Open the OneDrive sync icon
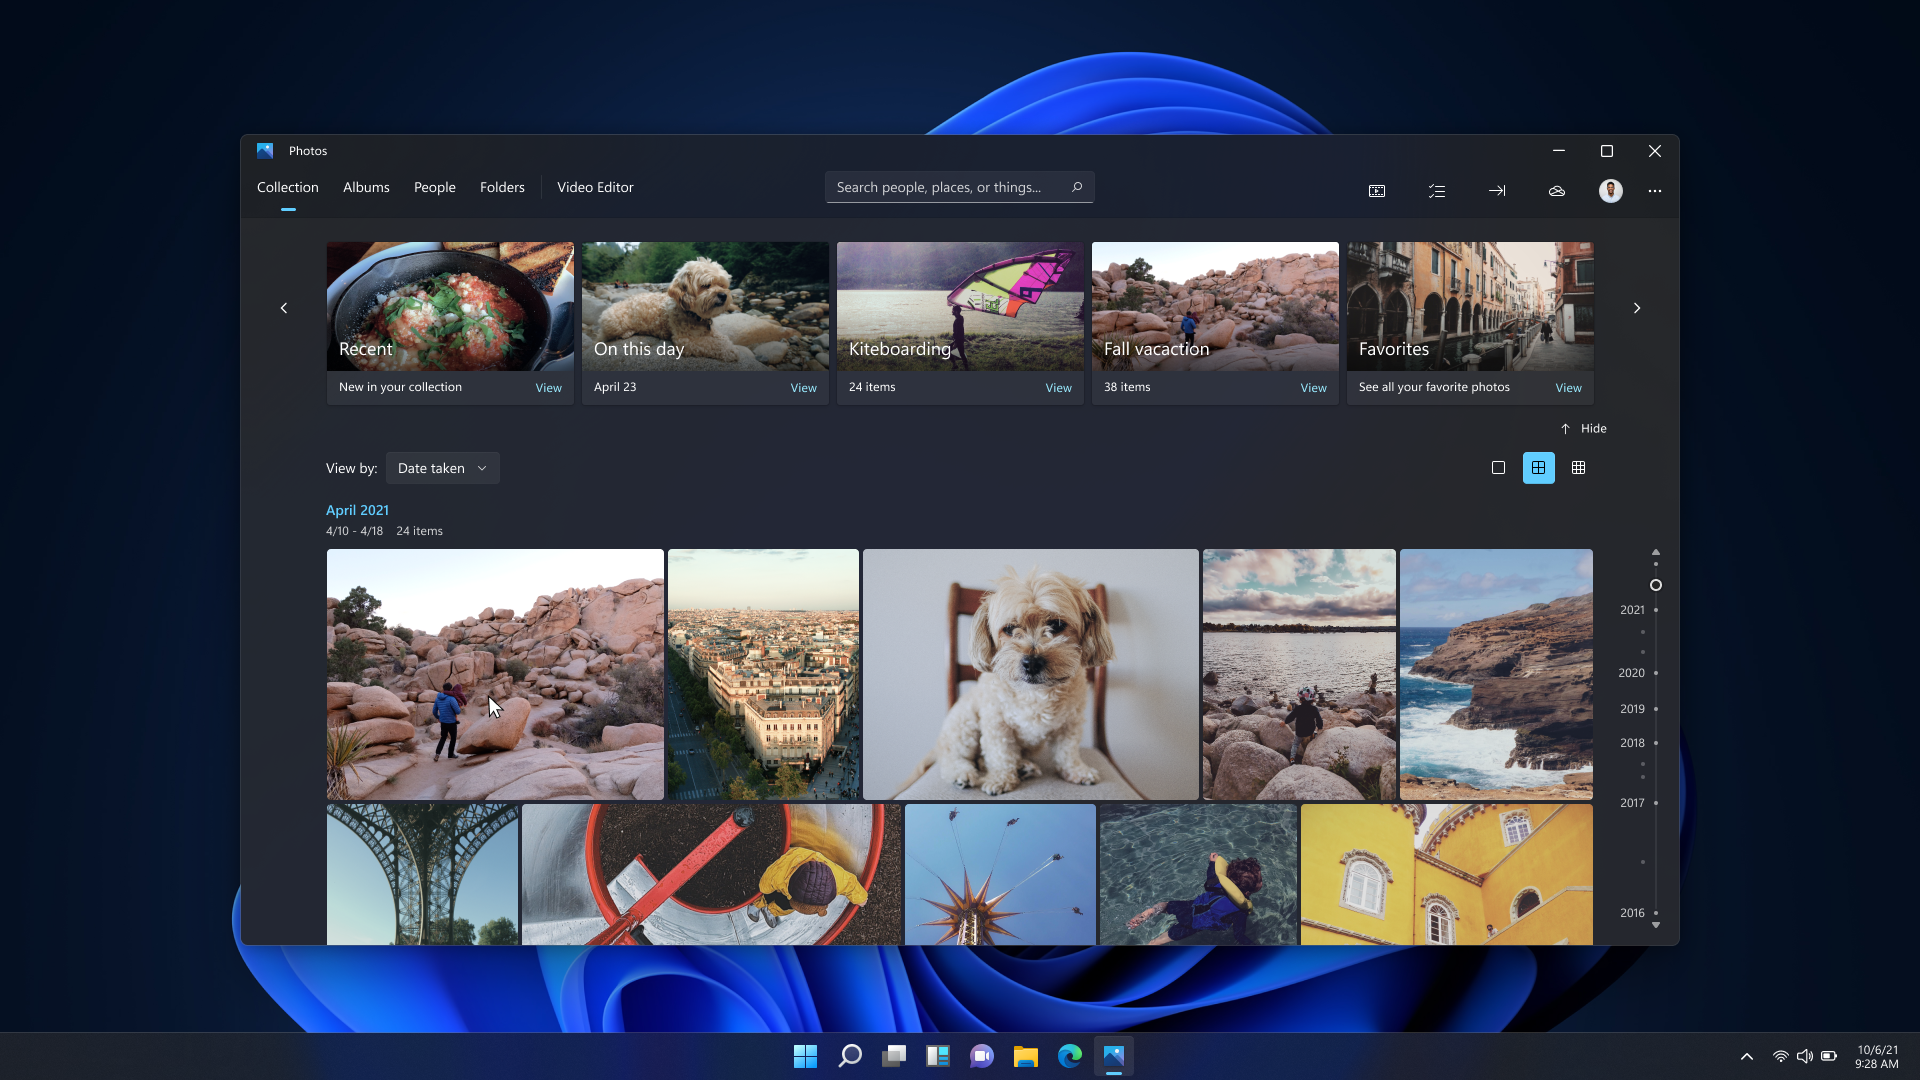The height and width of the screenshot is (1080, 1920). point(1556,191)
